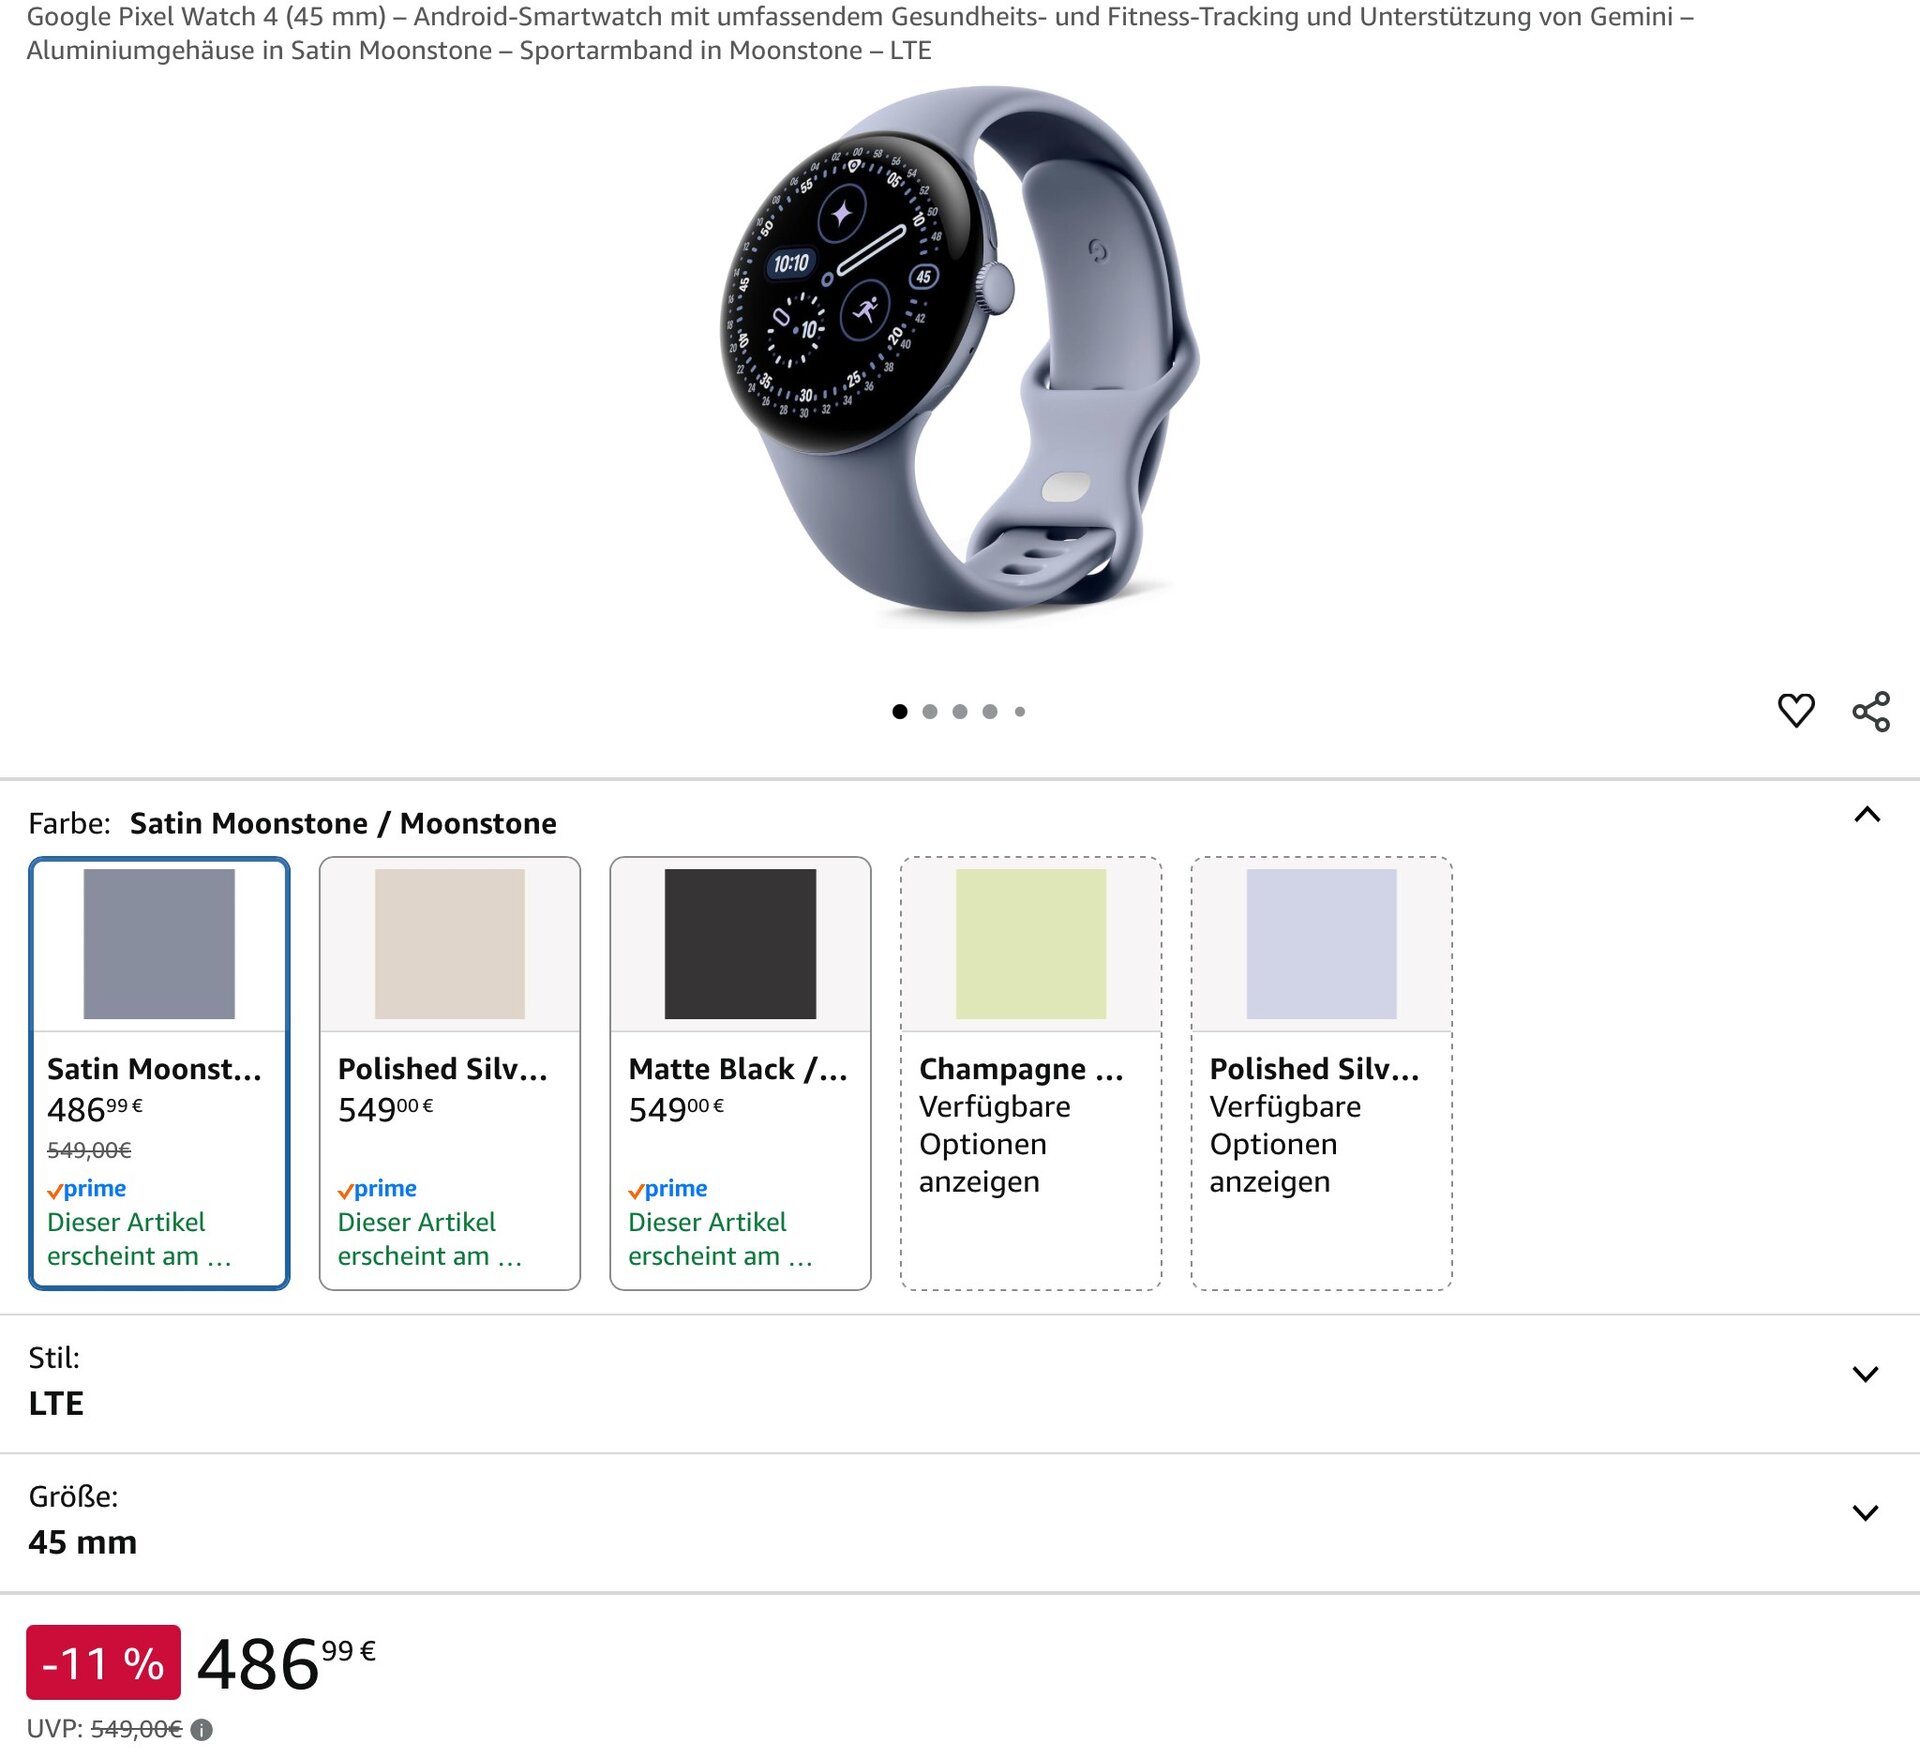Go to third product image dot
Screen dimensions: 1920x1758
point(960,711)
